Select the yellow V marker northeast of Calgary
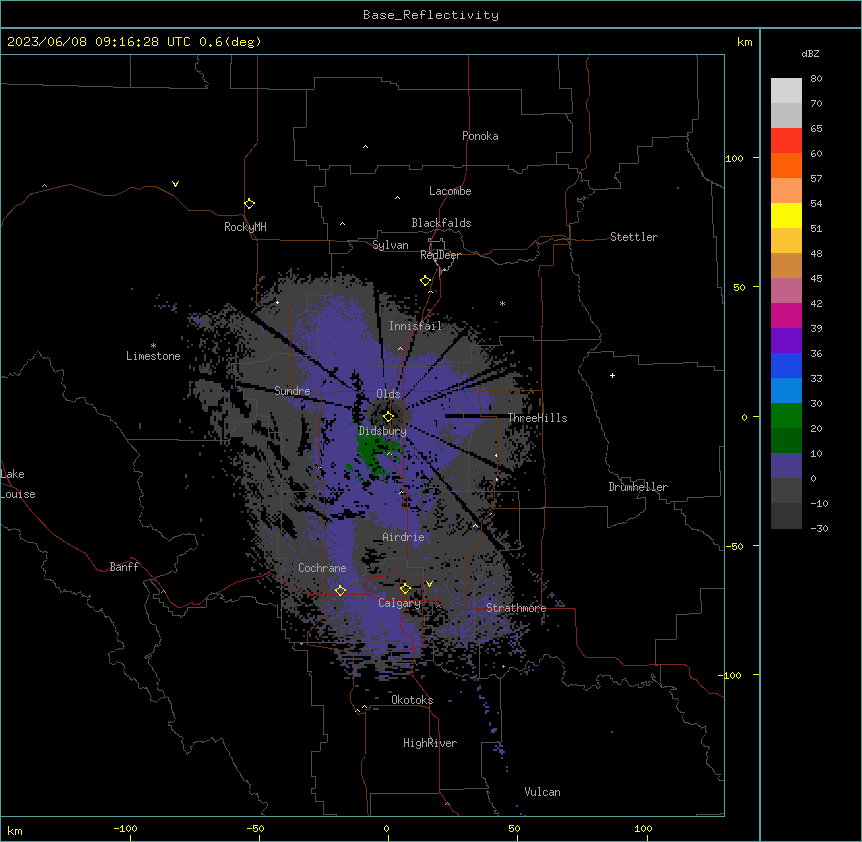 click(x=429, y=584)
